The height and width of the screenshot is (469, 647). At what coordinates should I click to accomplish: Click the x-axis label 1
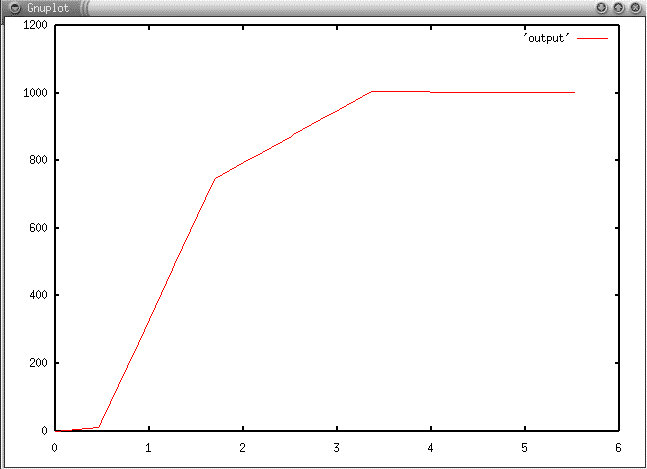149,448
